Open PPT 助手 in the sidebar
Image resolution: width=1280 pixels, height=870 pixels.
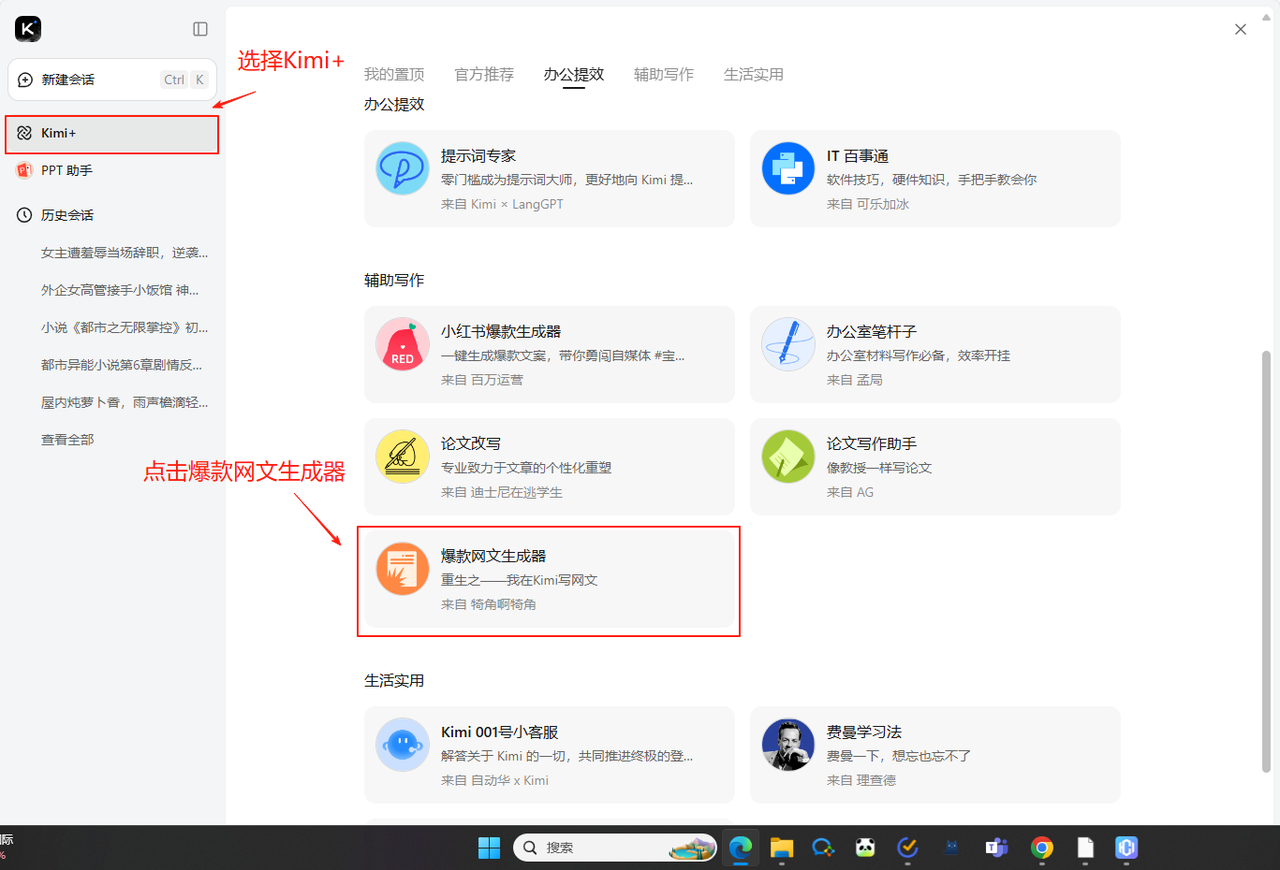112,171
